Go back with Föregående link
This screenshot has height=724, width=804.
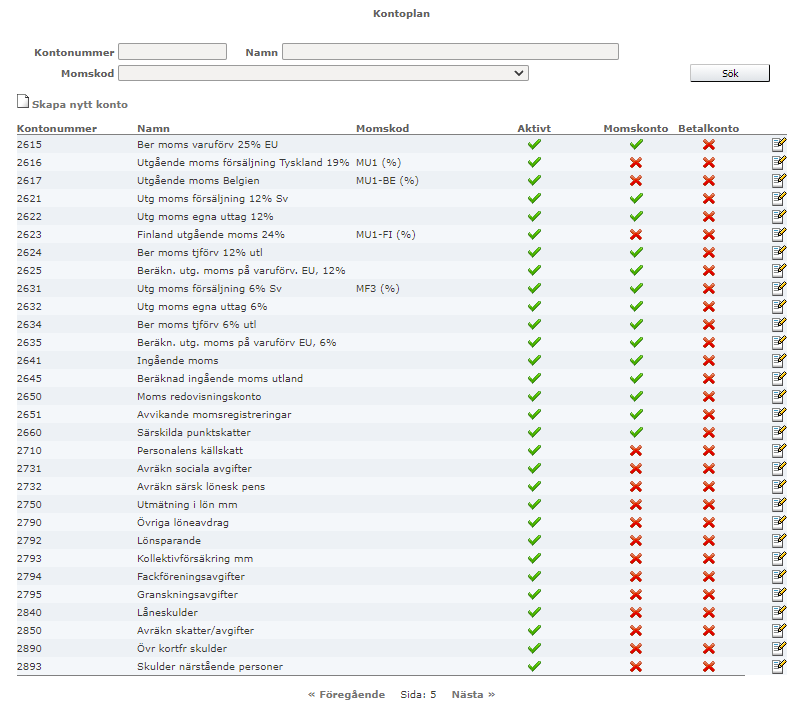click(x=346, y=694)
